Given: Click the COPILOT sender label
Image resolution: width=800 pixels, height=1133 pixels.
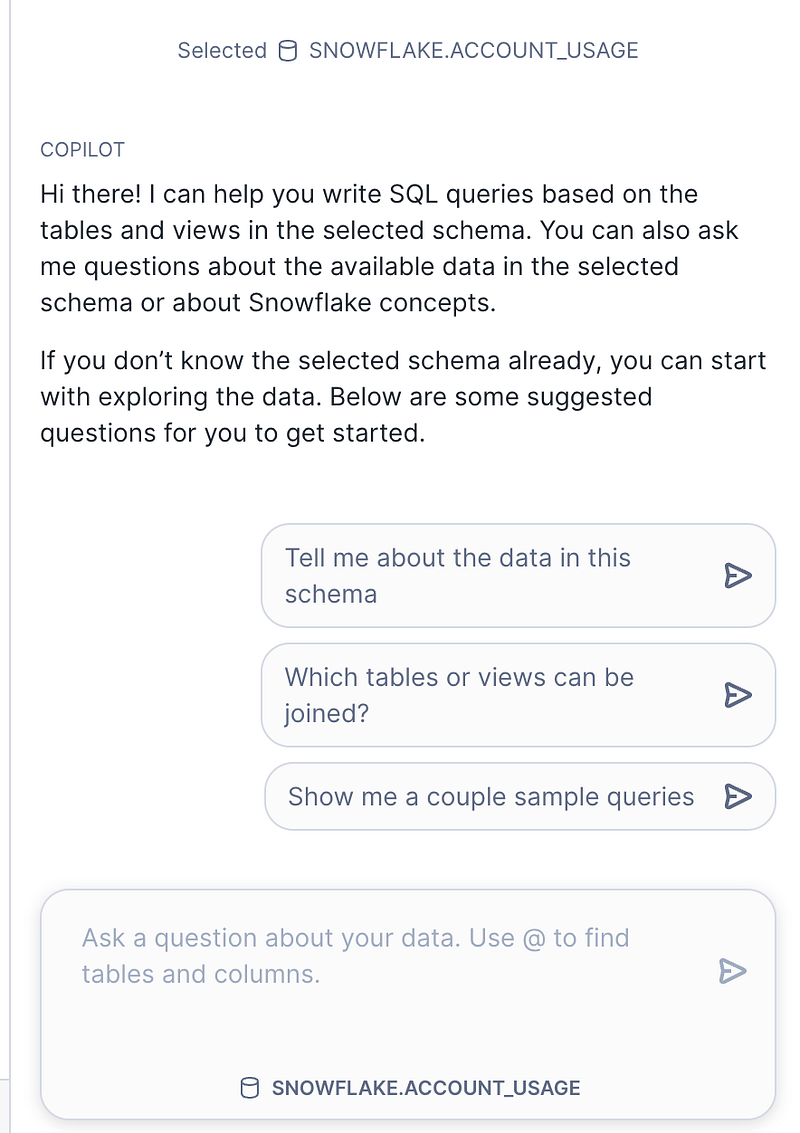Looking at the screenshot, I should [82, 150].
